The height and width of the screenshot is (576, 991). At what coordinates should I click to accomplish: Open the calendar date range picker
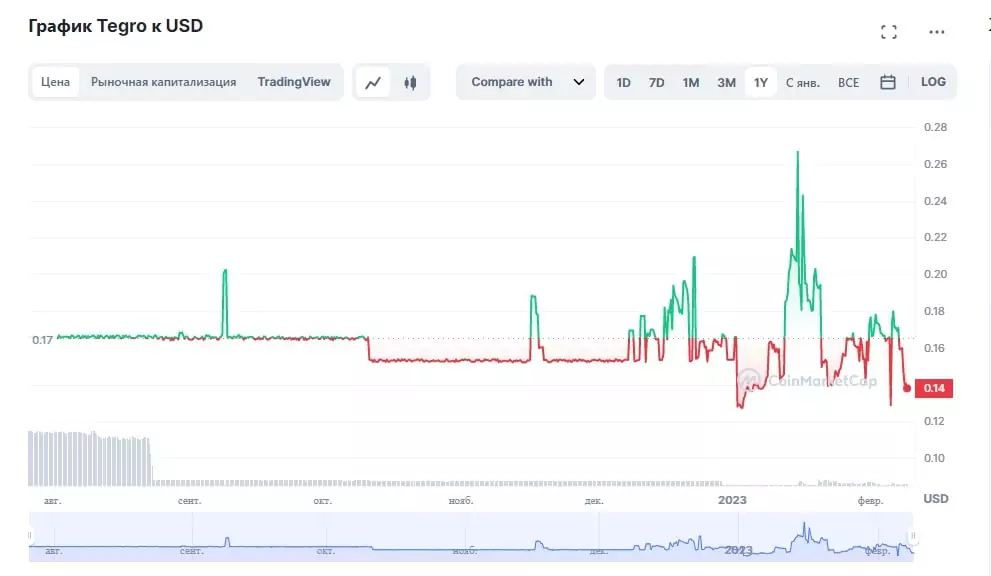pyautogui.click(x=887, y=82)
